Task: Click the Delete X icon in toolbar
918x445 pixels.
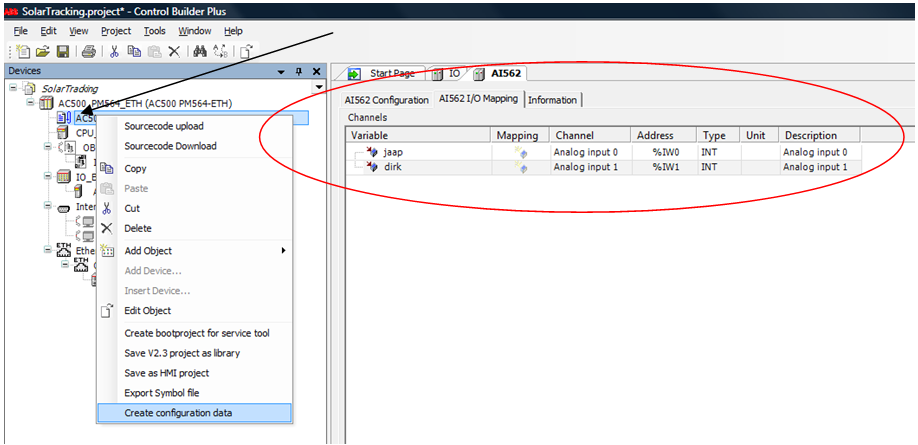Action: point(174,51)
